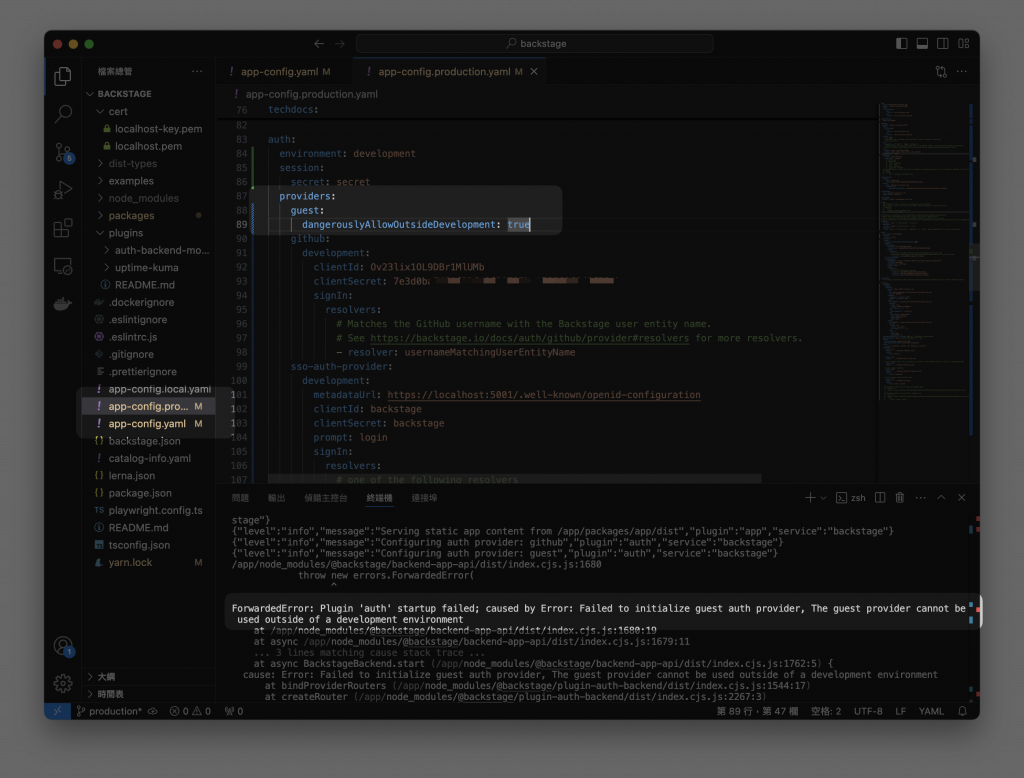Toggle primary side bar visibility
The height and width of the screenshot is (778, 1024).
[x=901, y=43]
